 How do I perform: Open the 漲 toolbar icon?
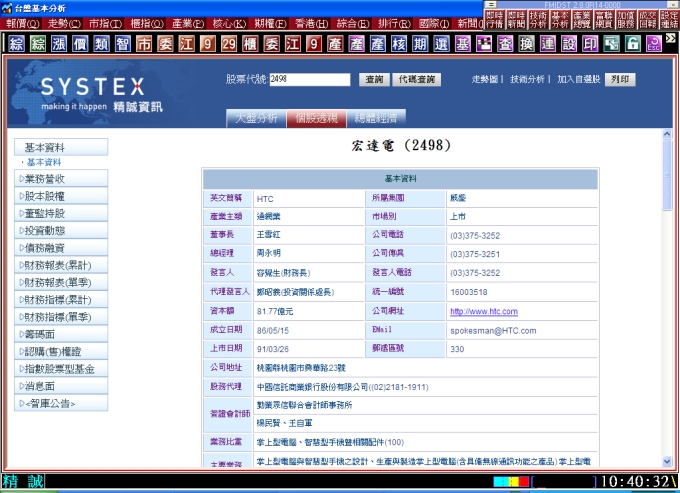coord(59,44)
